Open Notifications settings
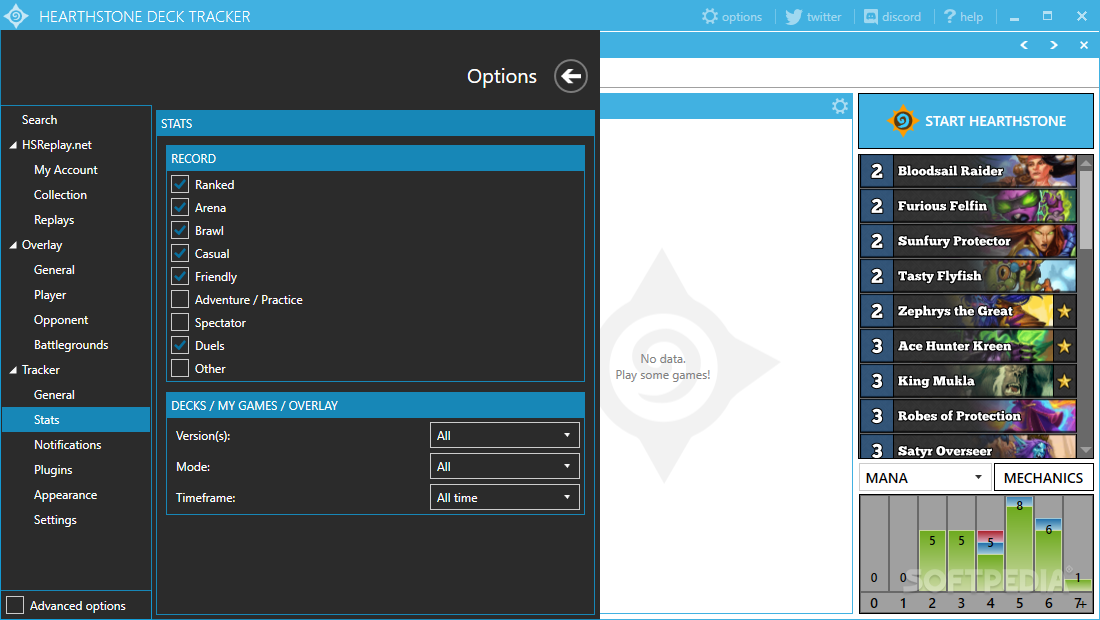 tap(67, 445)
